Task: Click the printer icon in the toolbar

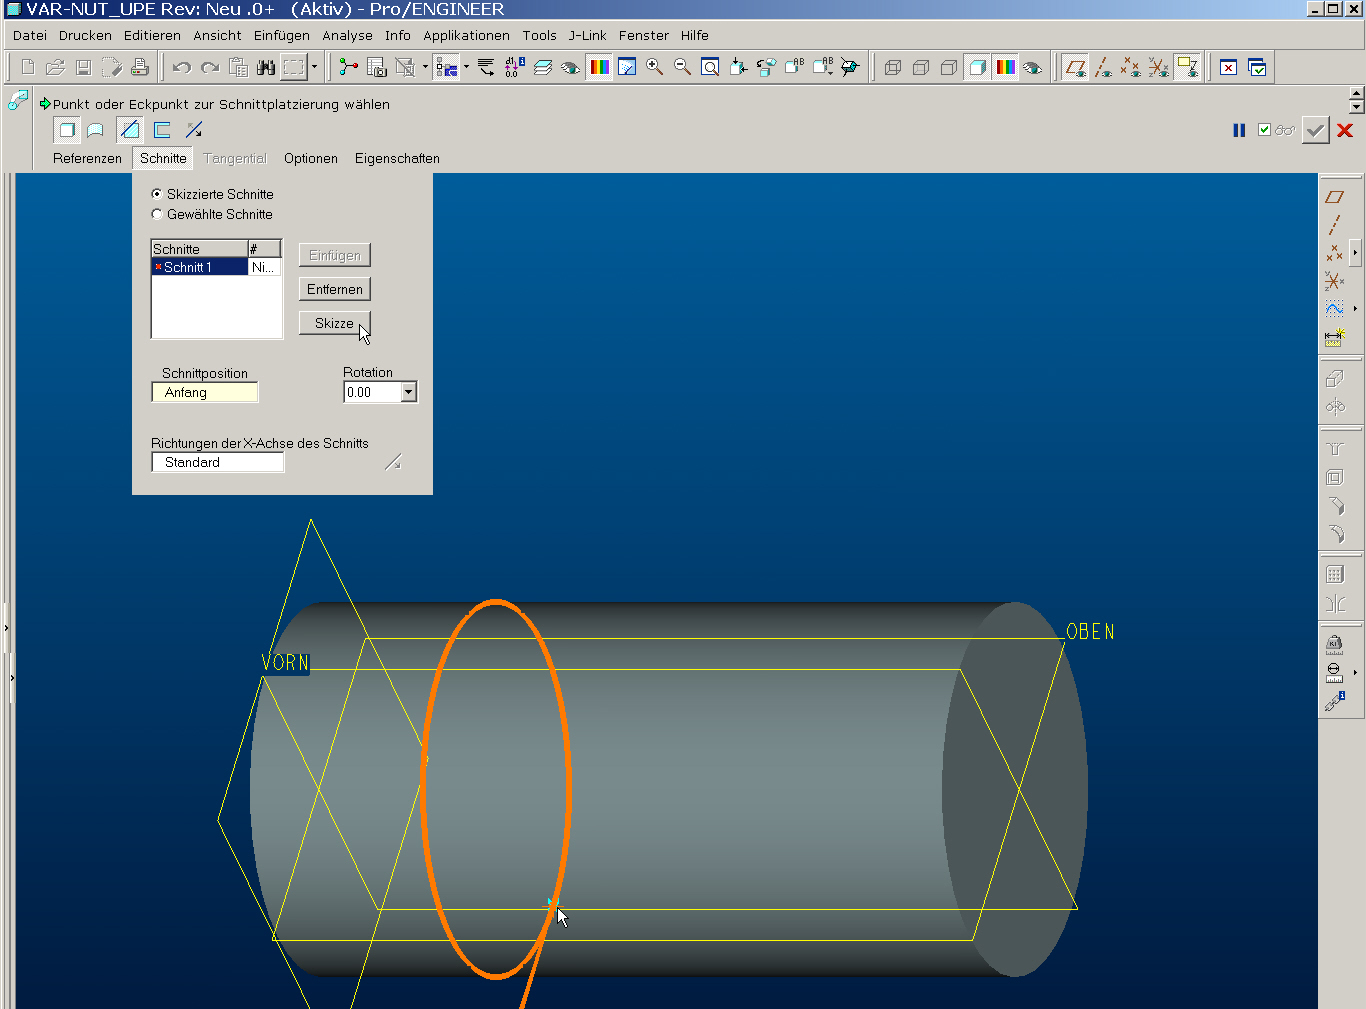Action: click(x=140, y=67)
